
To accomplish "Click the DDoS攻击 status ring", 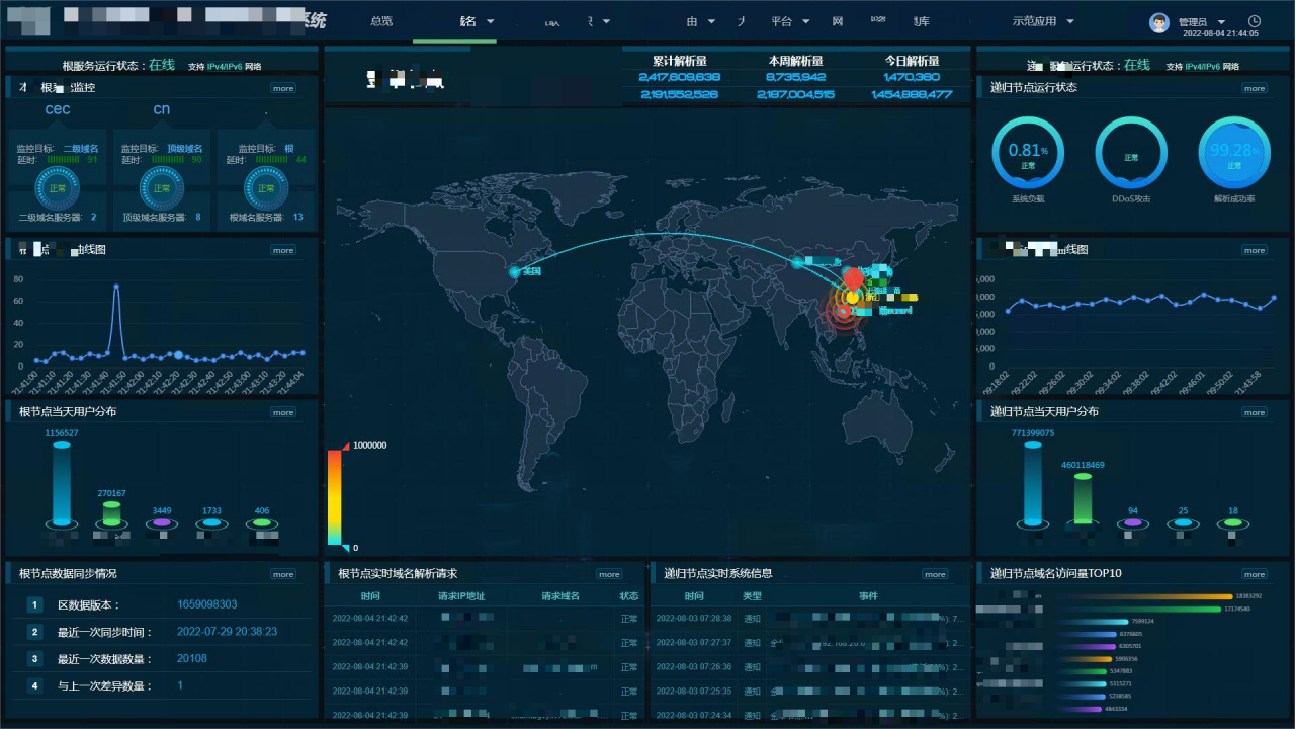I will click(1131, 154).
